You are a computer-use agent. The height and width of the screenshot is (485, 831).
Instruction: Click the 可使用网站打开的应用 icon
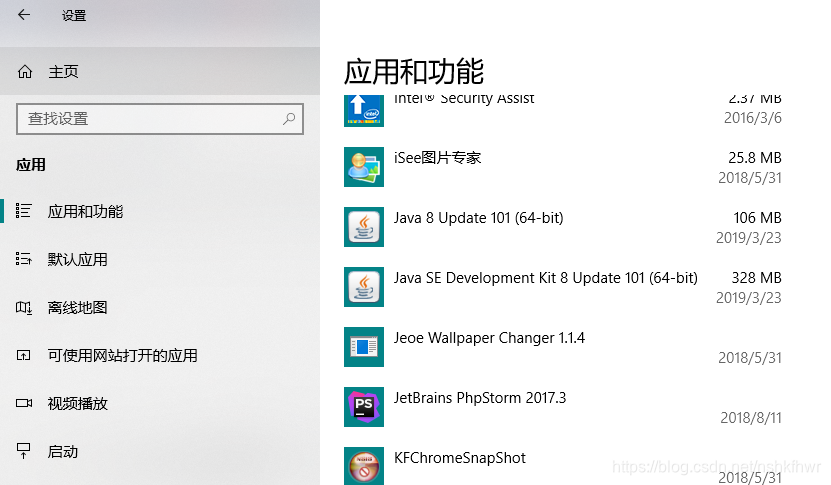click(x=23, y=355)
